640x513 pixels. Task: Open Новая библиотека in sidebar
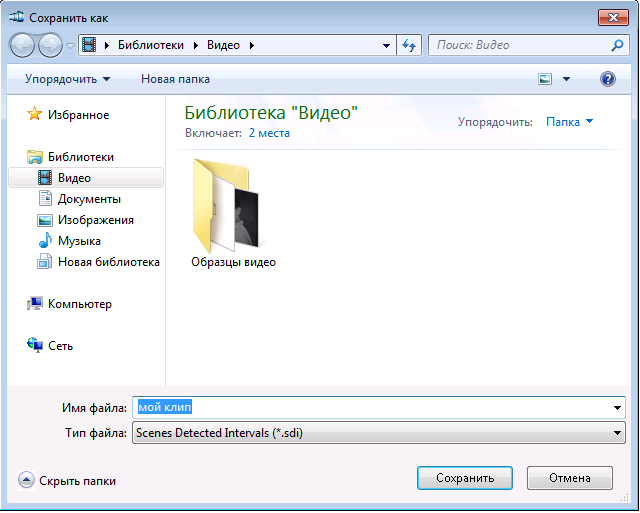[x=109, y=262]
